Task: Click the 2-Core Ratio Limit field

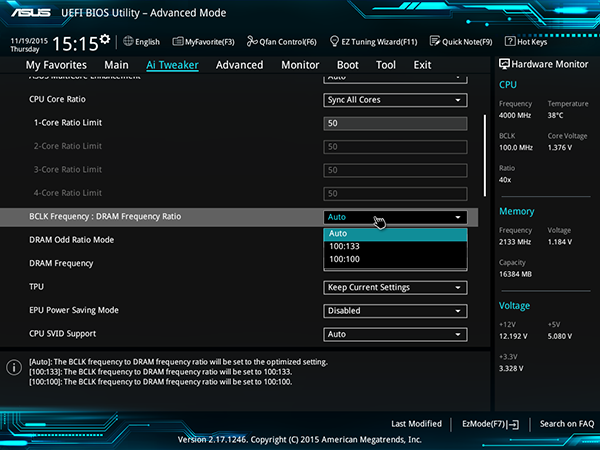Action: tap(395, 147)
